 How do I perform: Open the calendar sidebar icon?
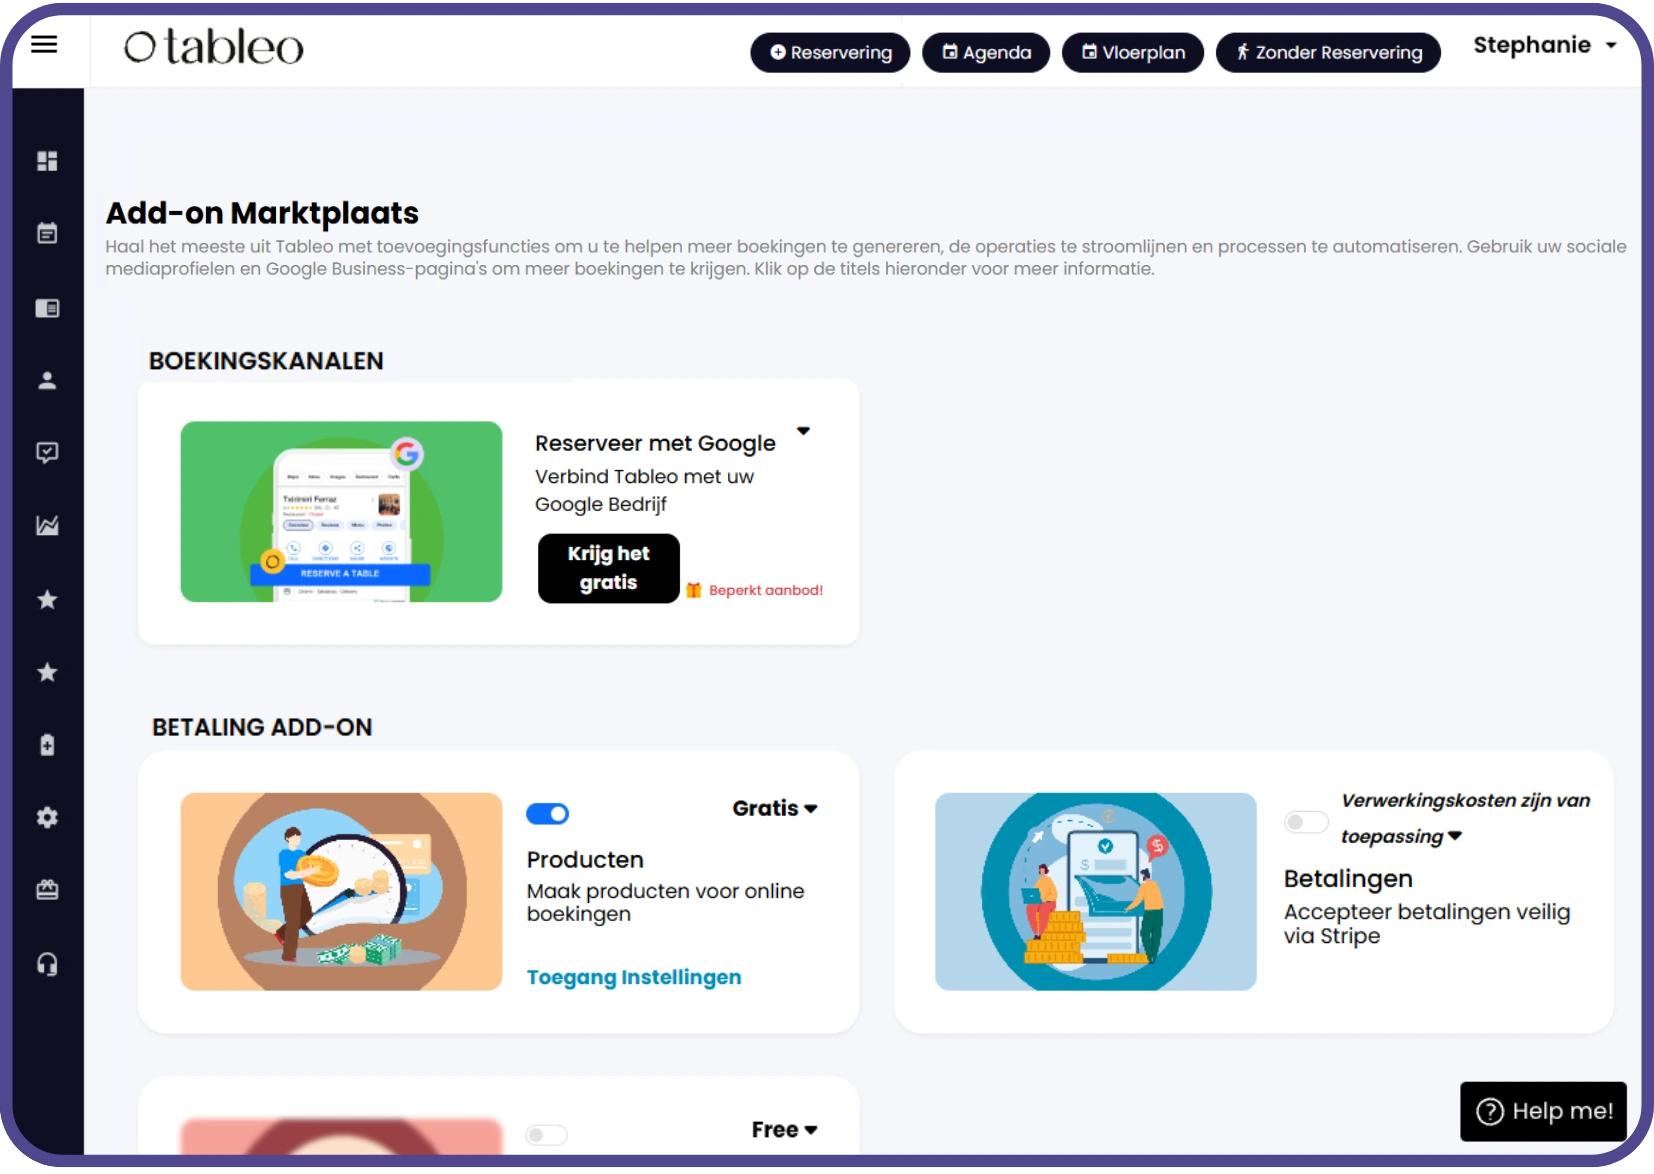click(x=47, y=233)
